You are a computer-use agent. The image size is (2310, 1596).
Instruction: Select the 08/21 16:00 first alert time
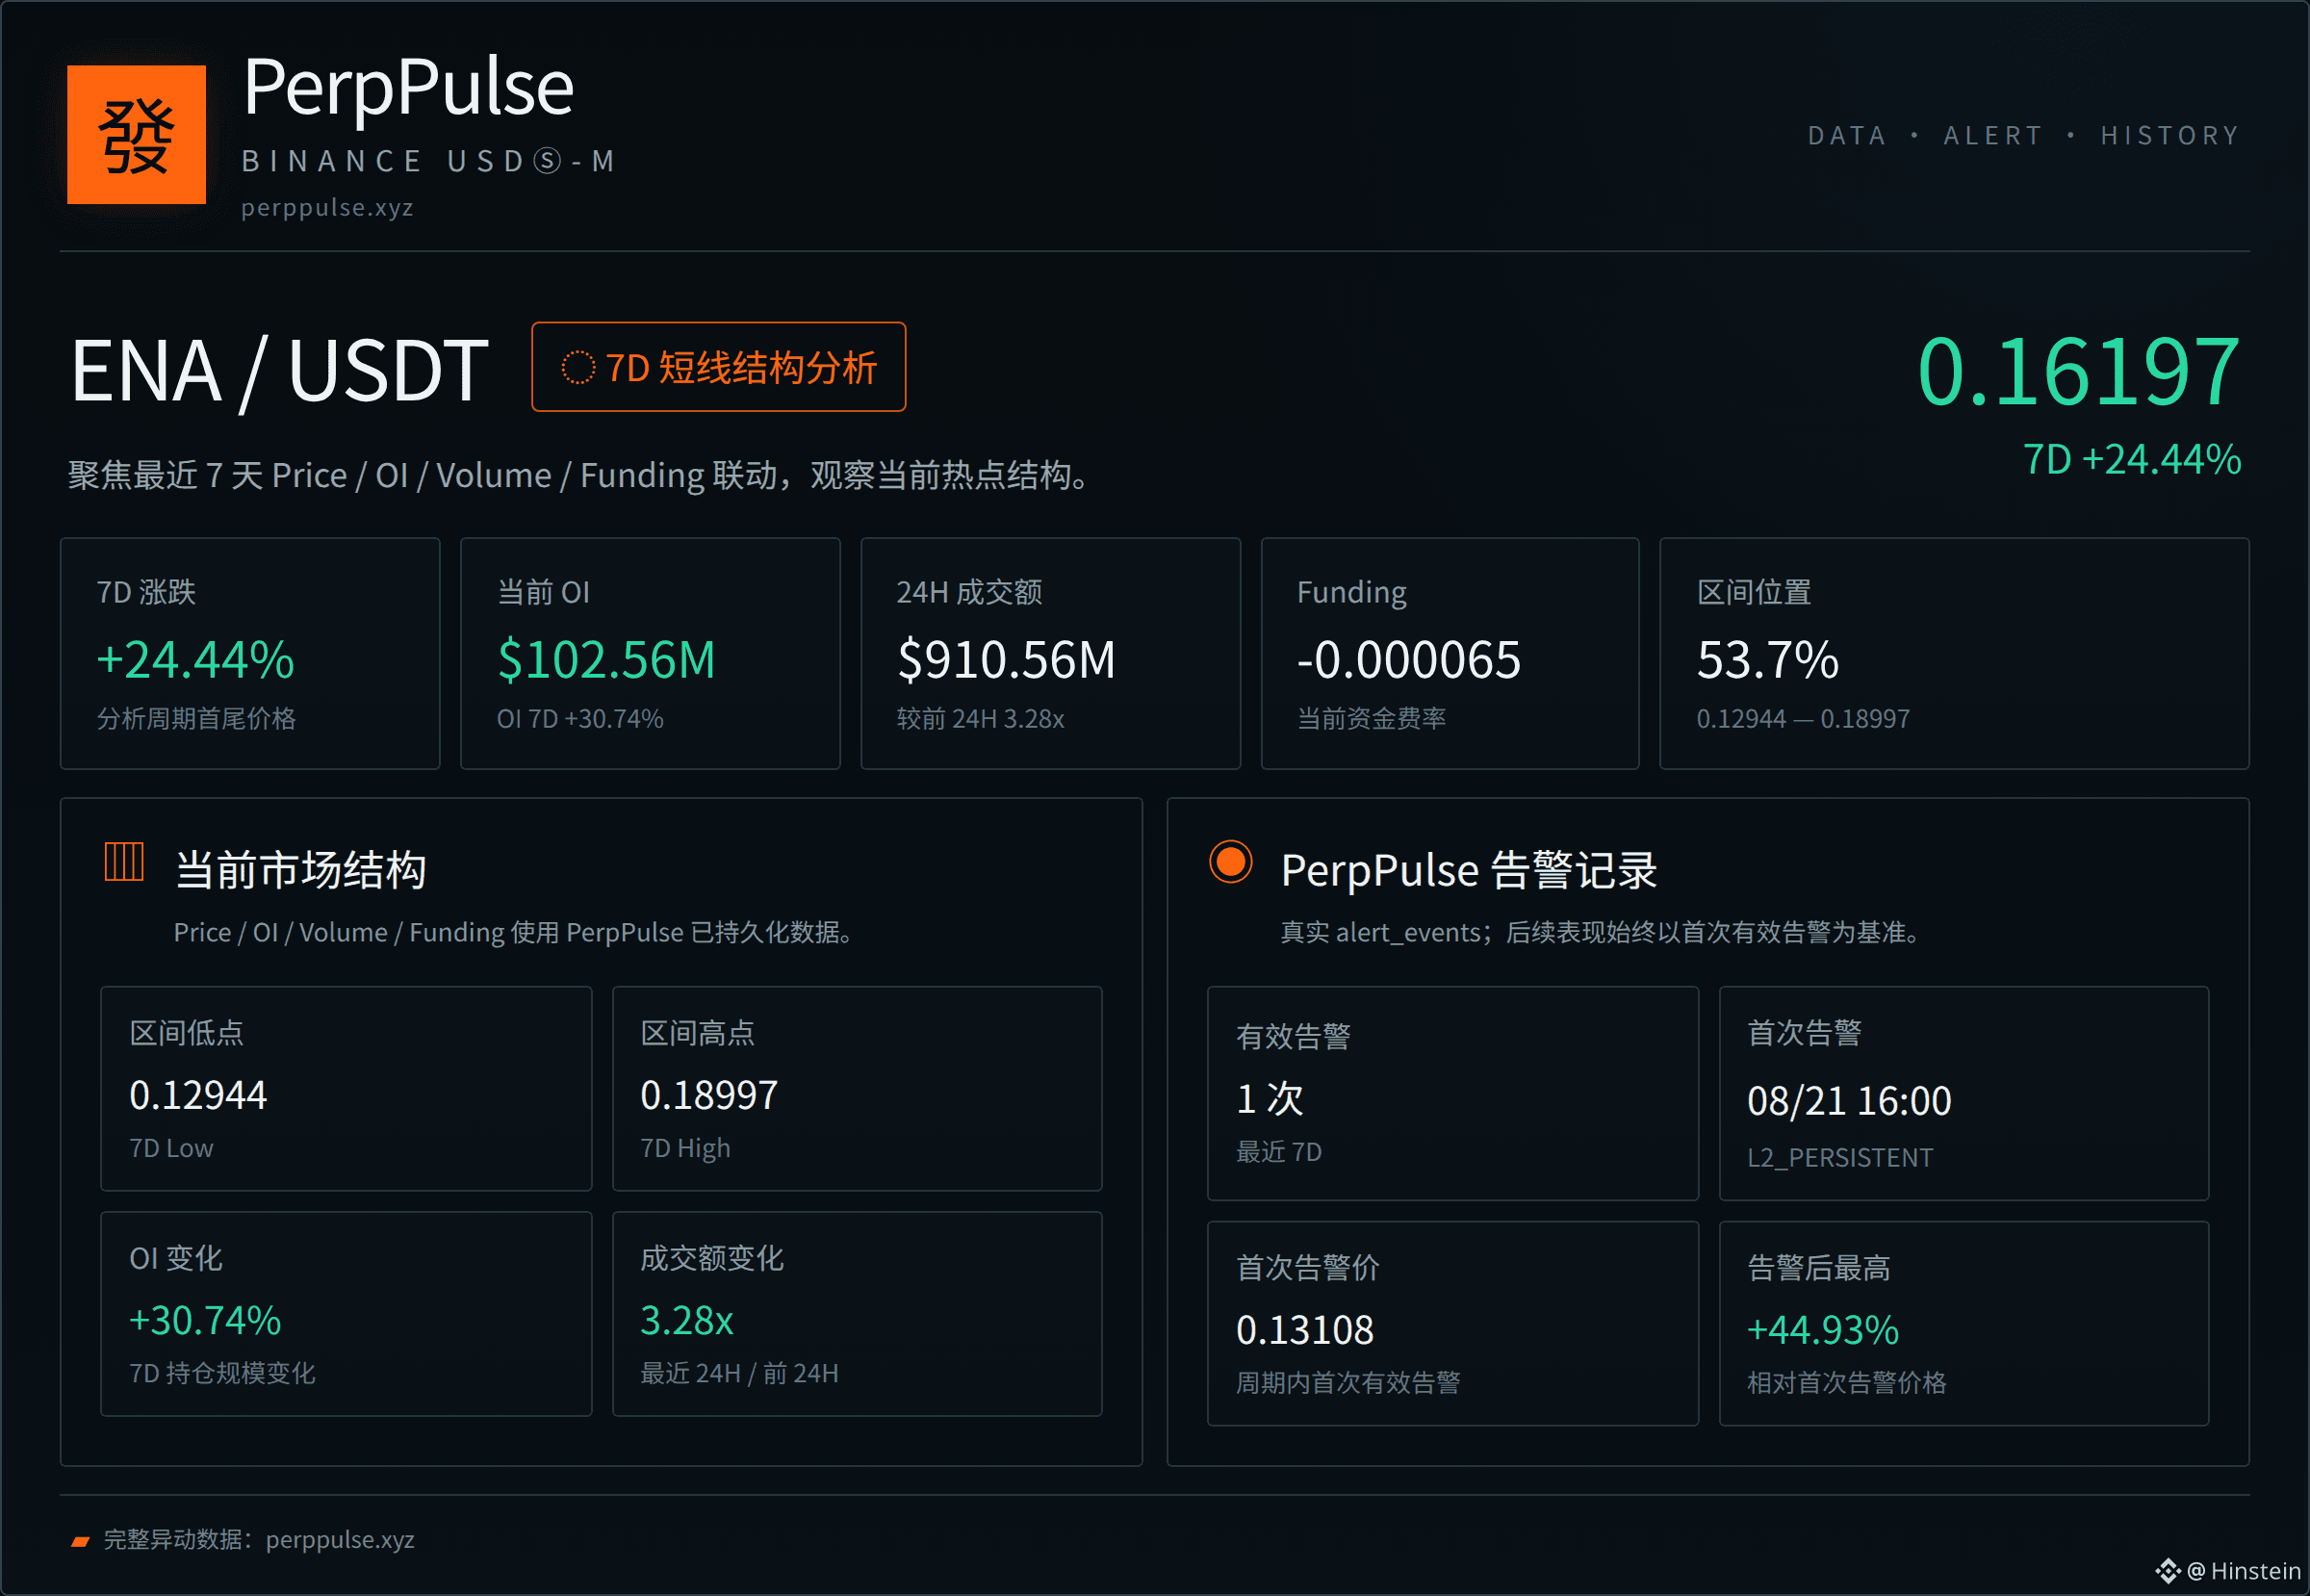click(x=1849, y=1101)
